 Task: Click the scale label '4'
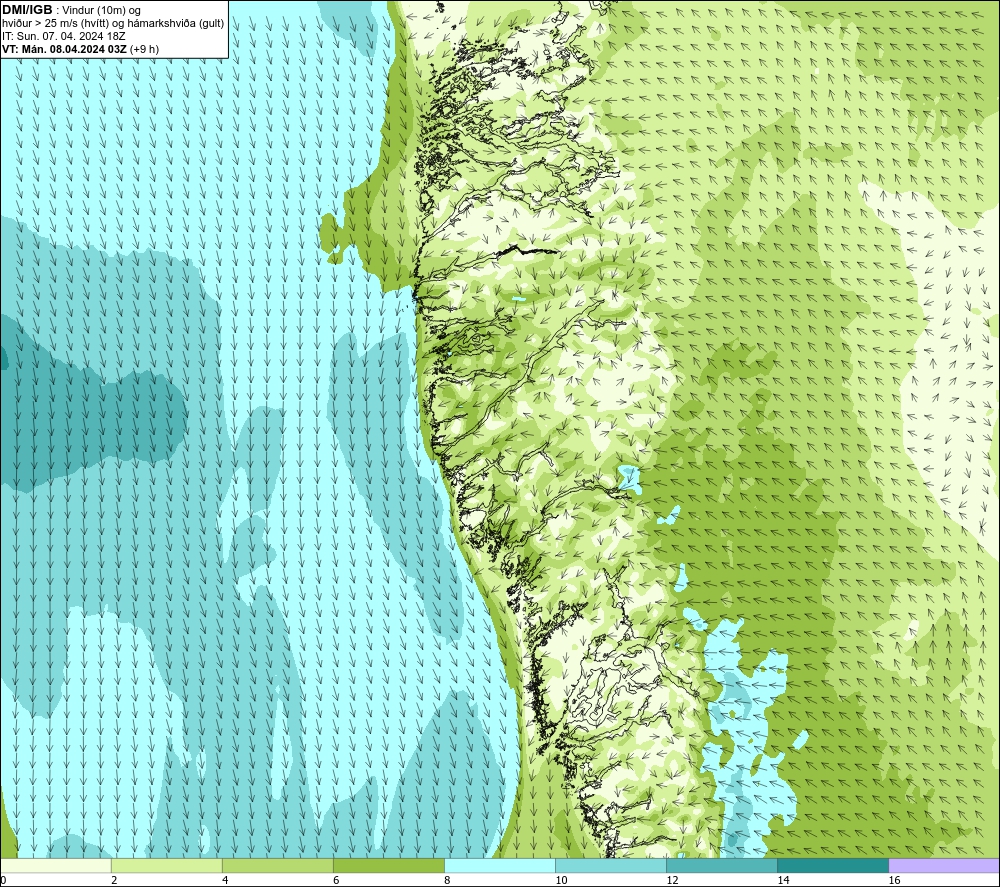click(x=225, y=880)
